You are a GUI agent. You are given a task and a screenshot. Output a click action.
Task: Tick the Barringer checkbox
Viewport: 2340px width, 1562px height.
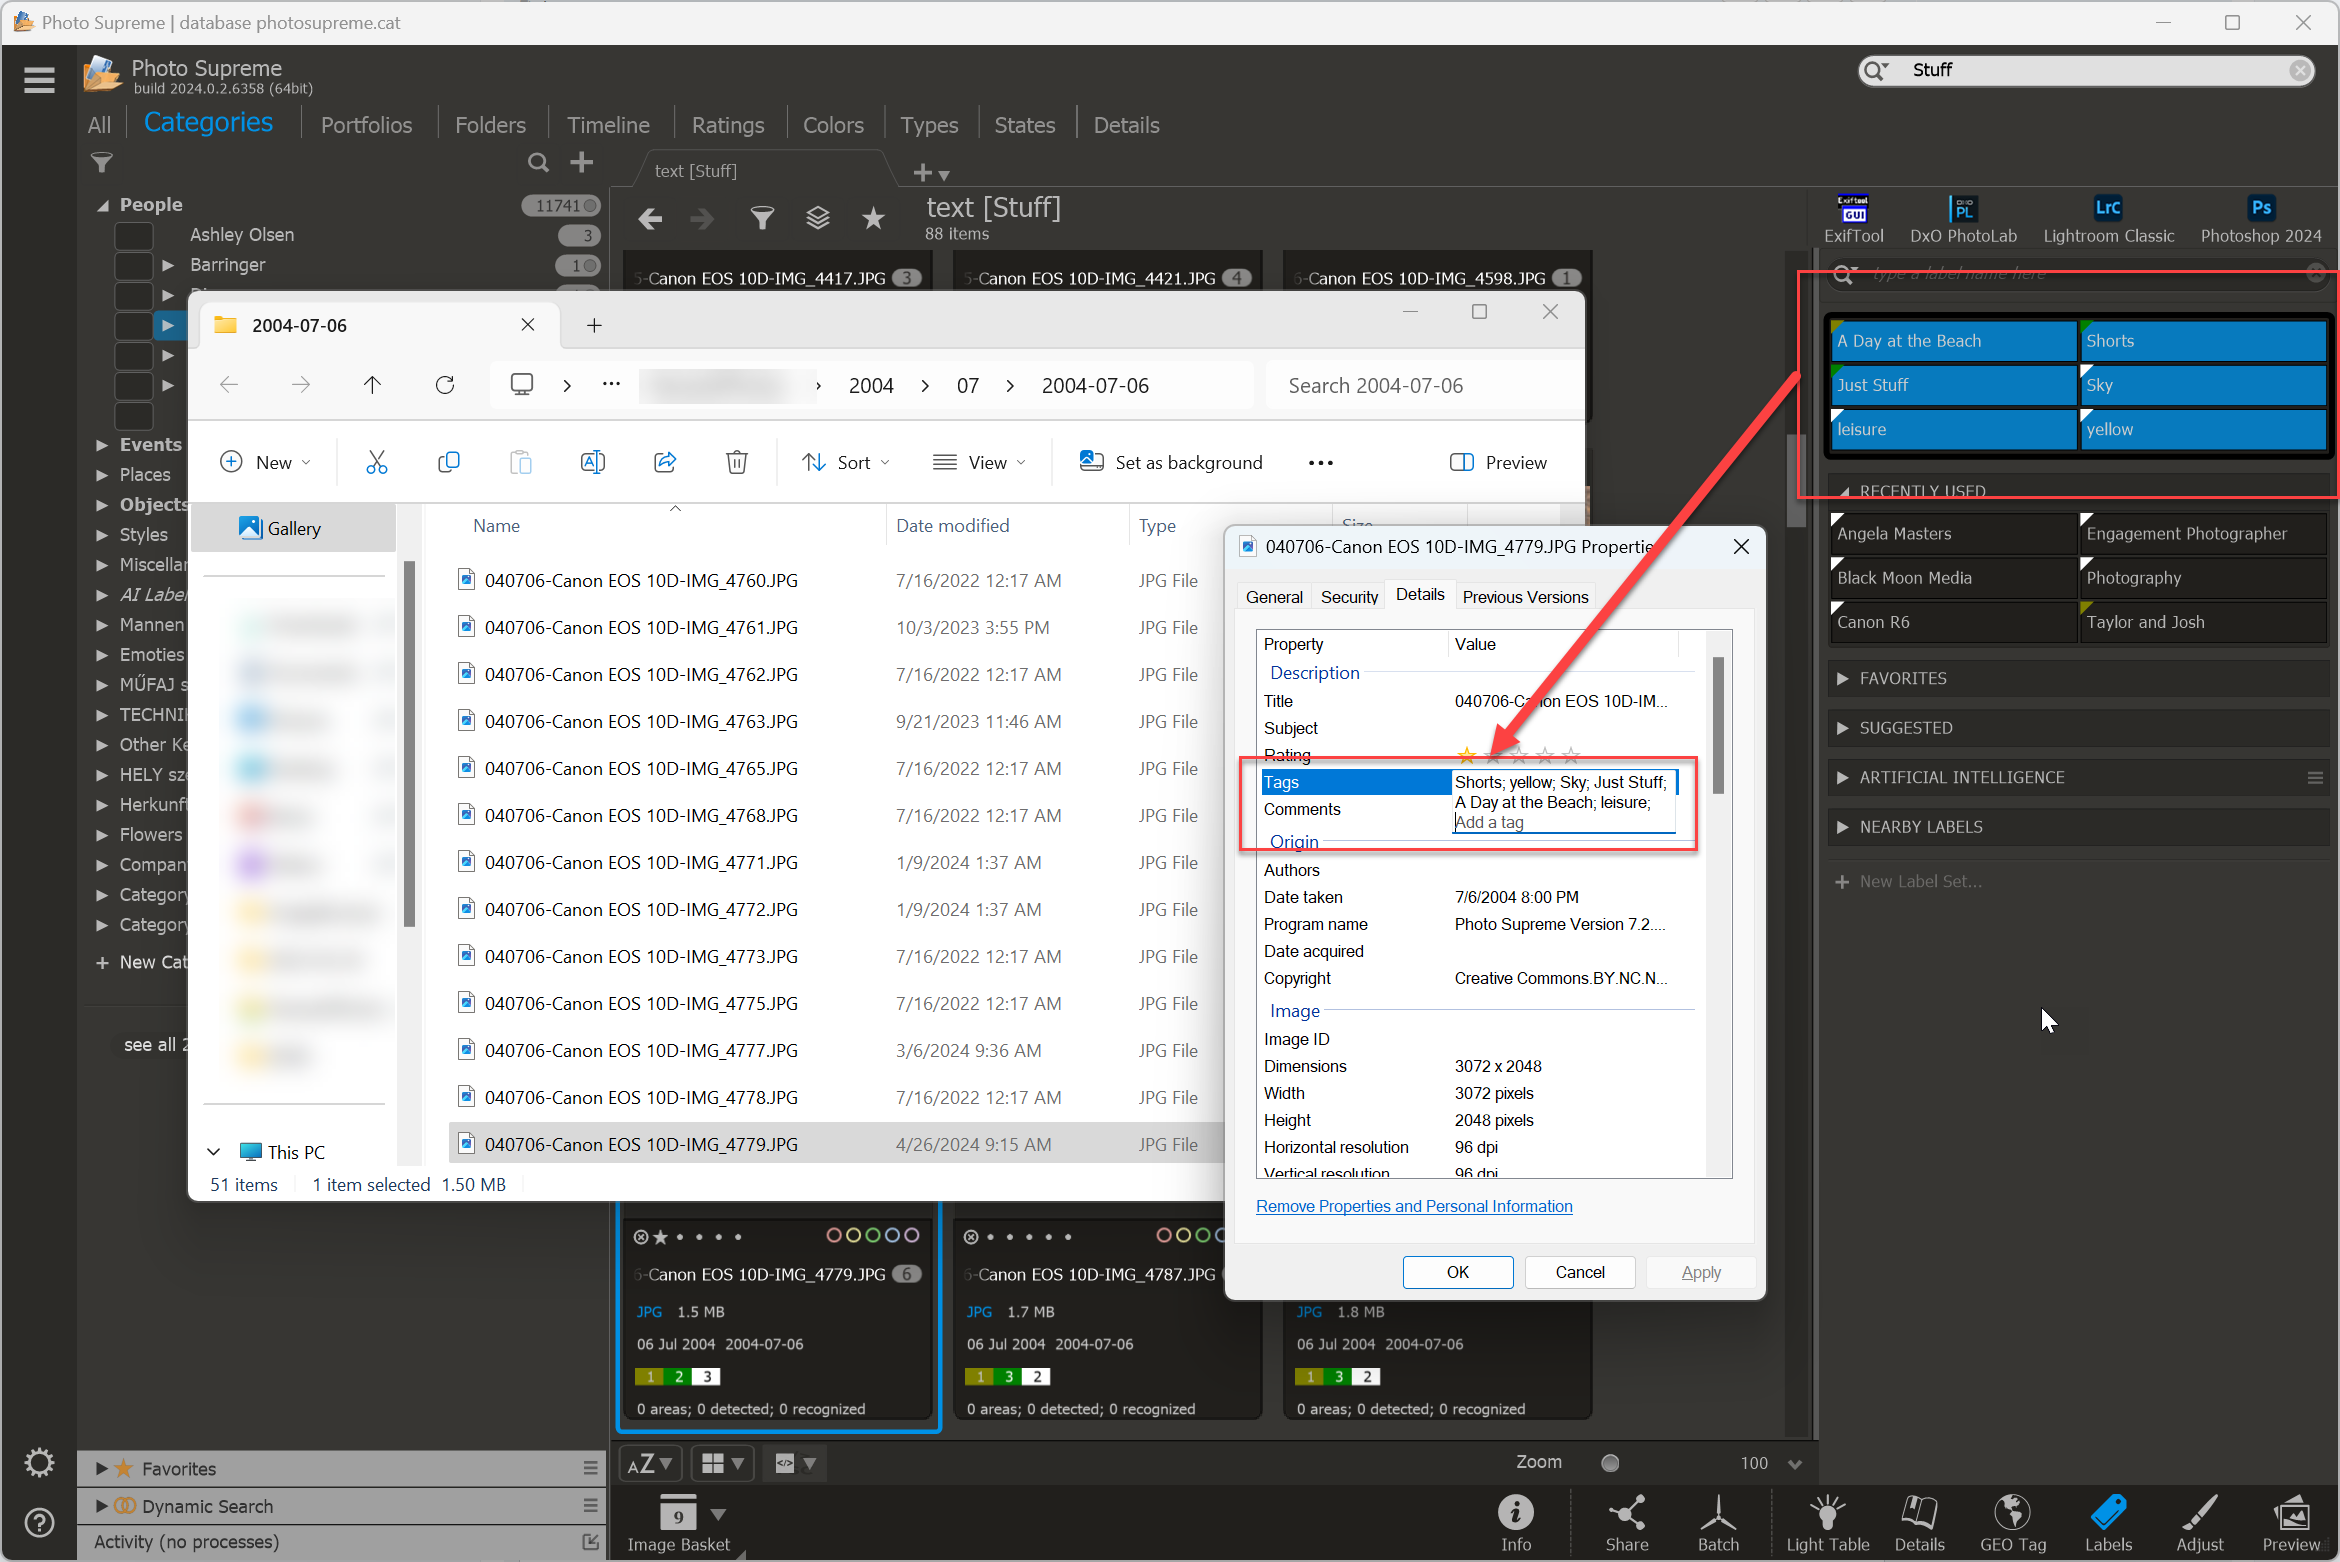(134, 265)
